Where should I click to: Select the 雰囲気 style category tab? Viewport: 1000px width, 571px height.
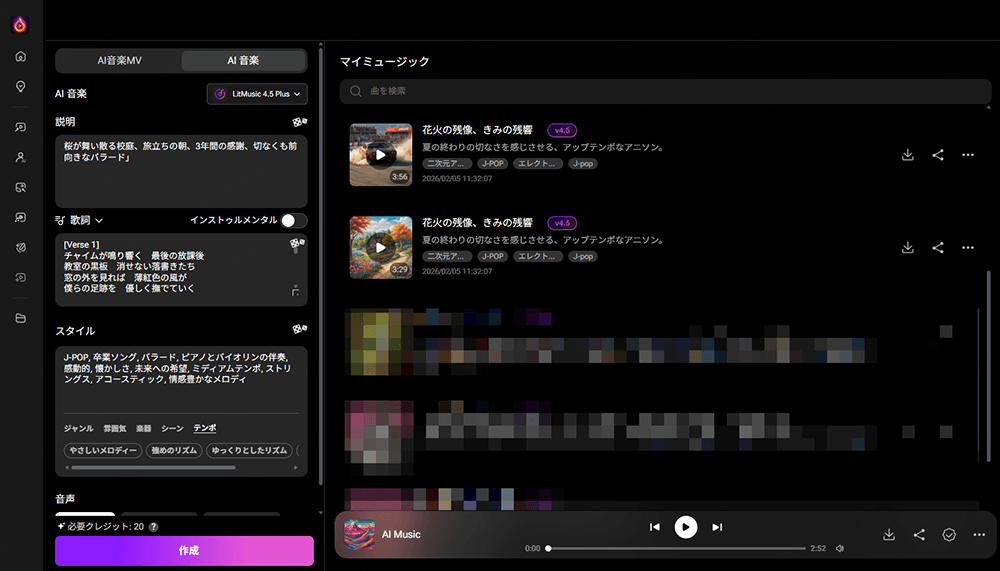point(115,428)
